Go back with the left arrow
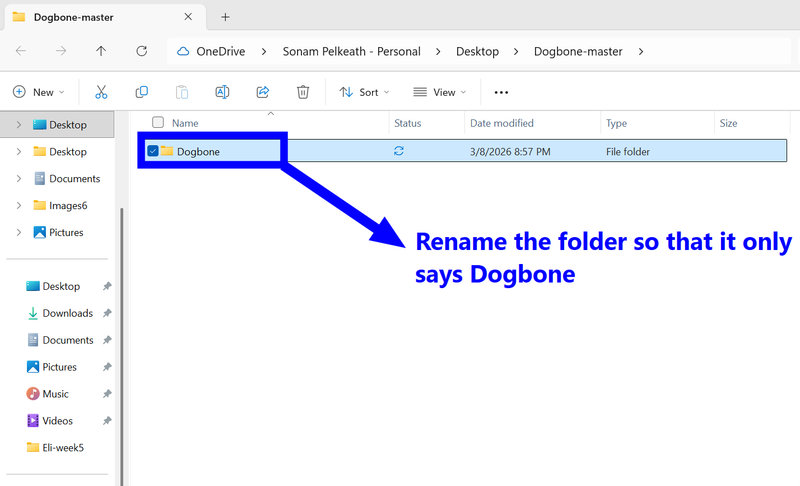This screenshot has height=486, width=800. click(21, 51)
